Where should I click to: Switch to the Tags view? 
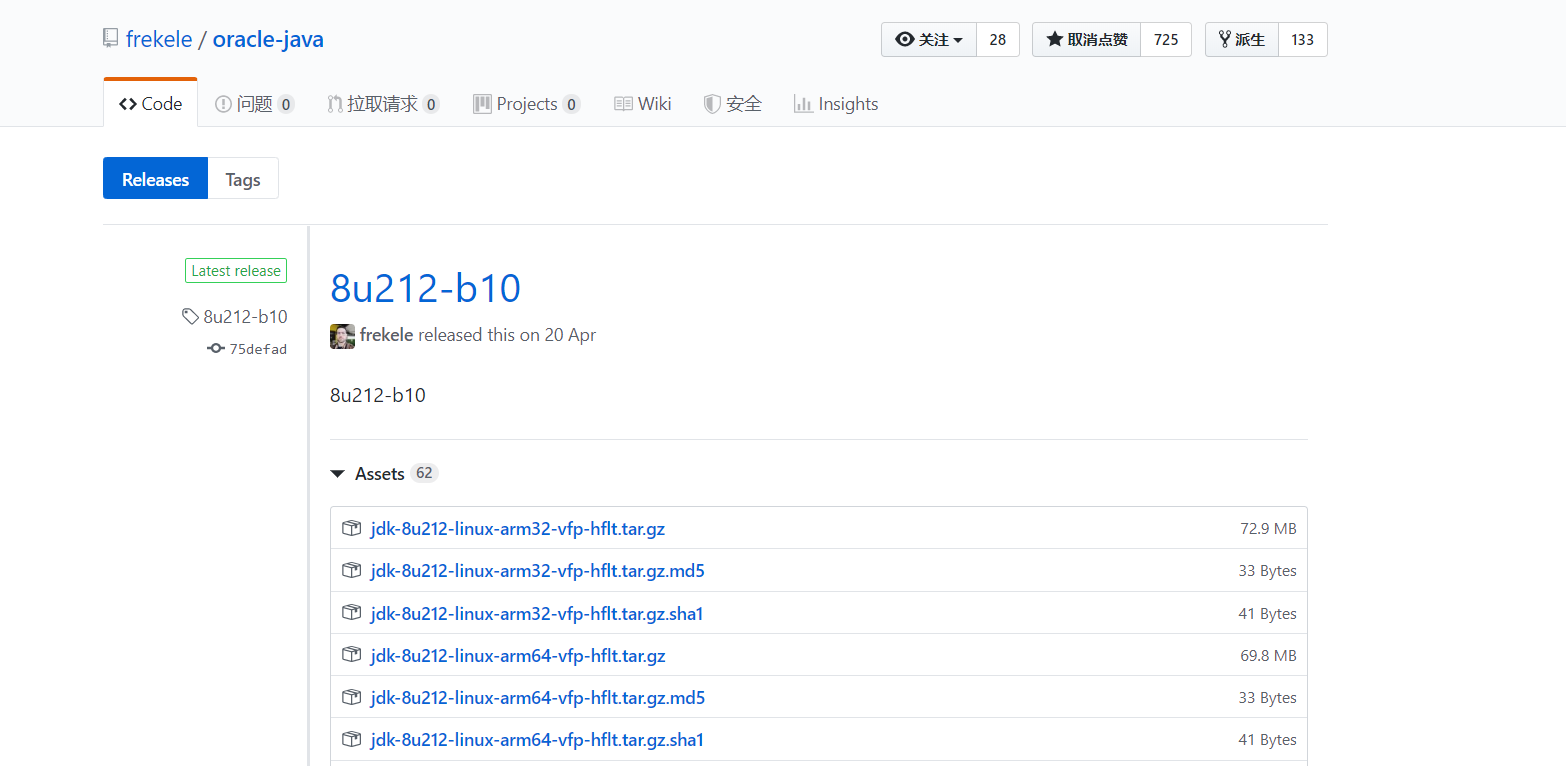click(x=242, y=178)
